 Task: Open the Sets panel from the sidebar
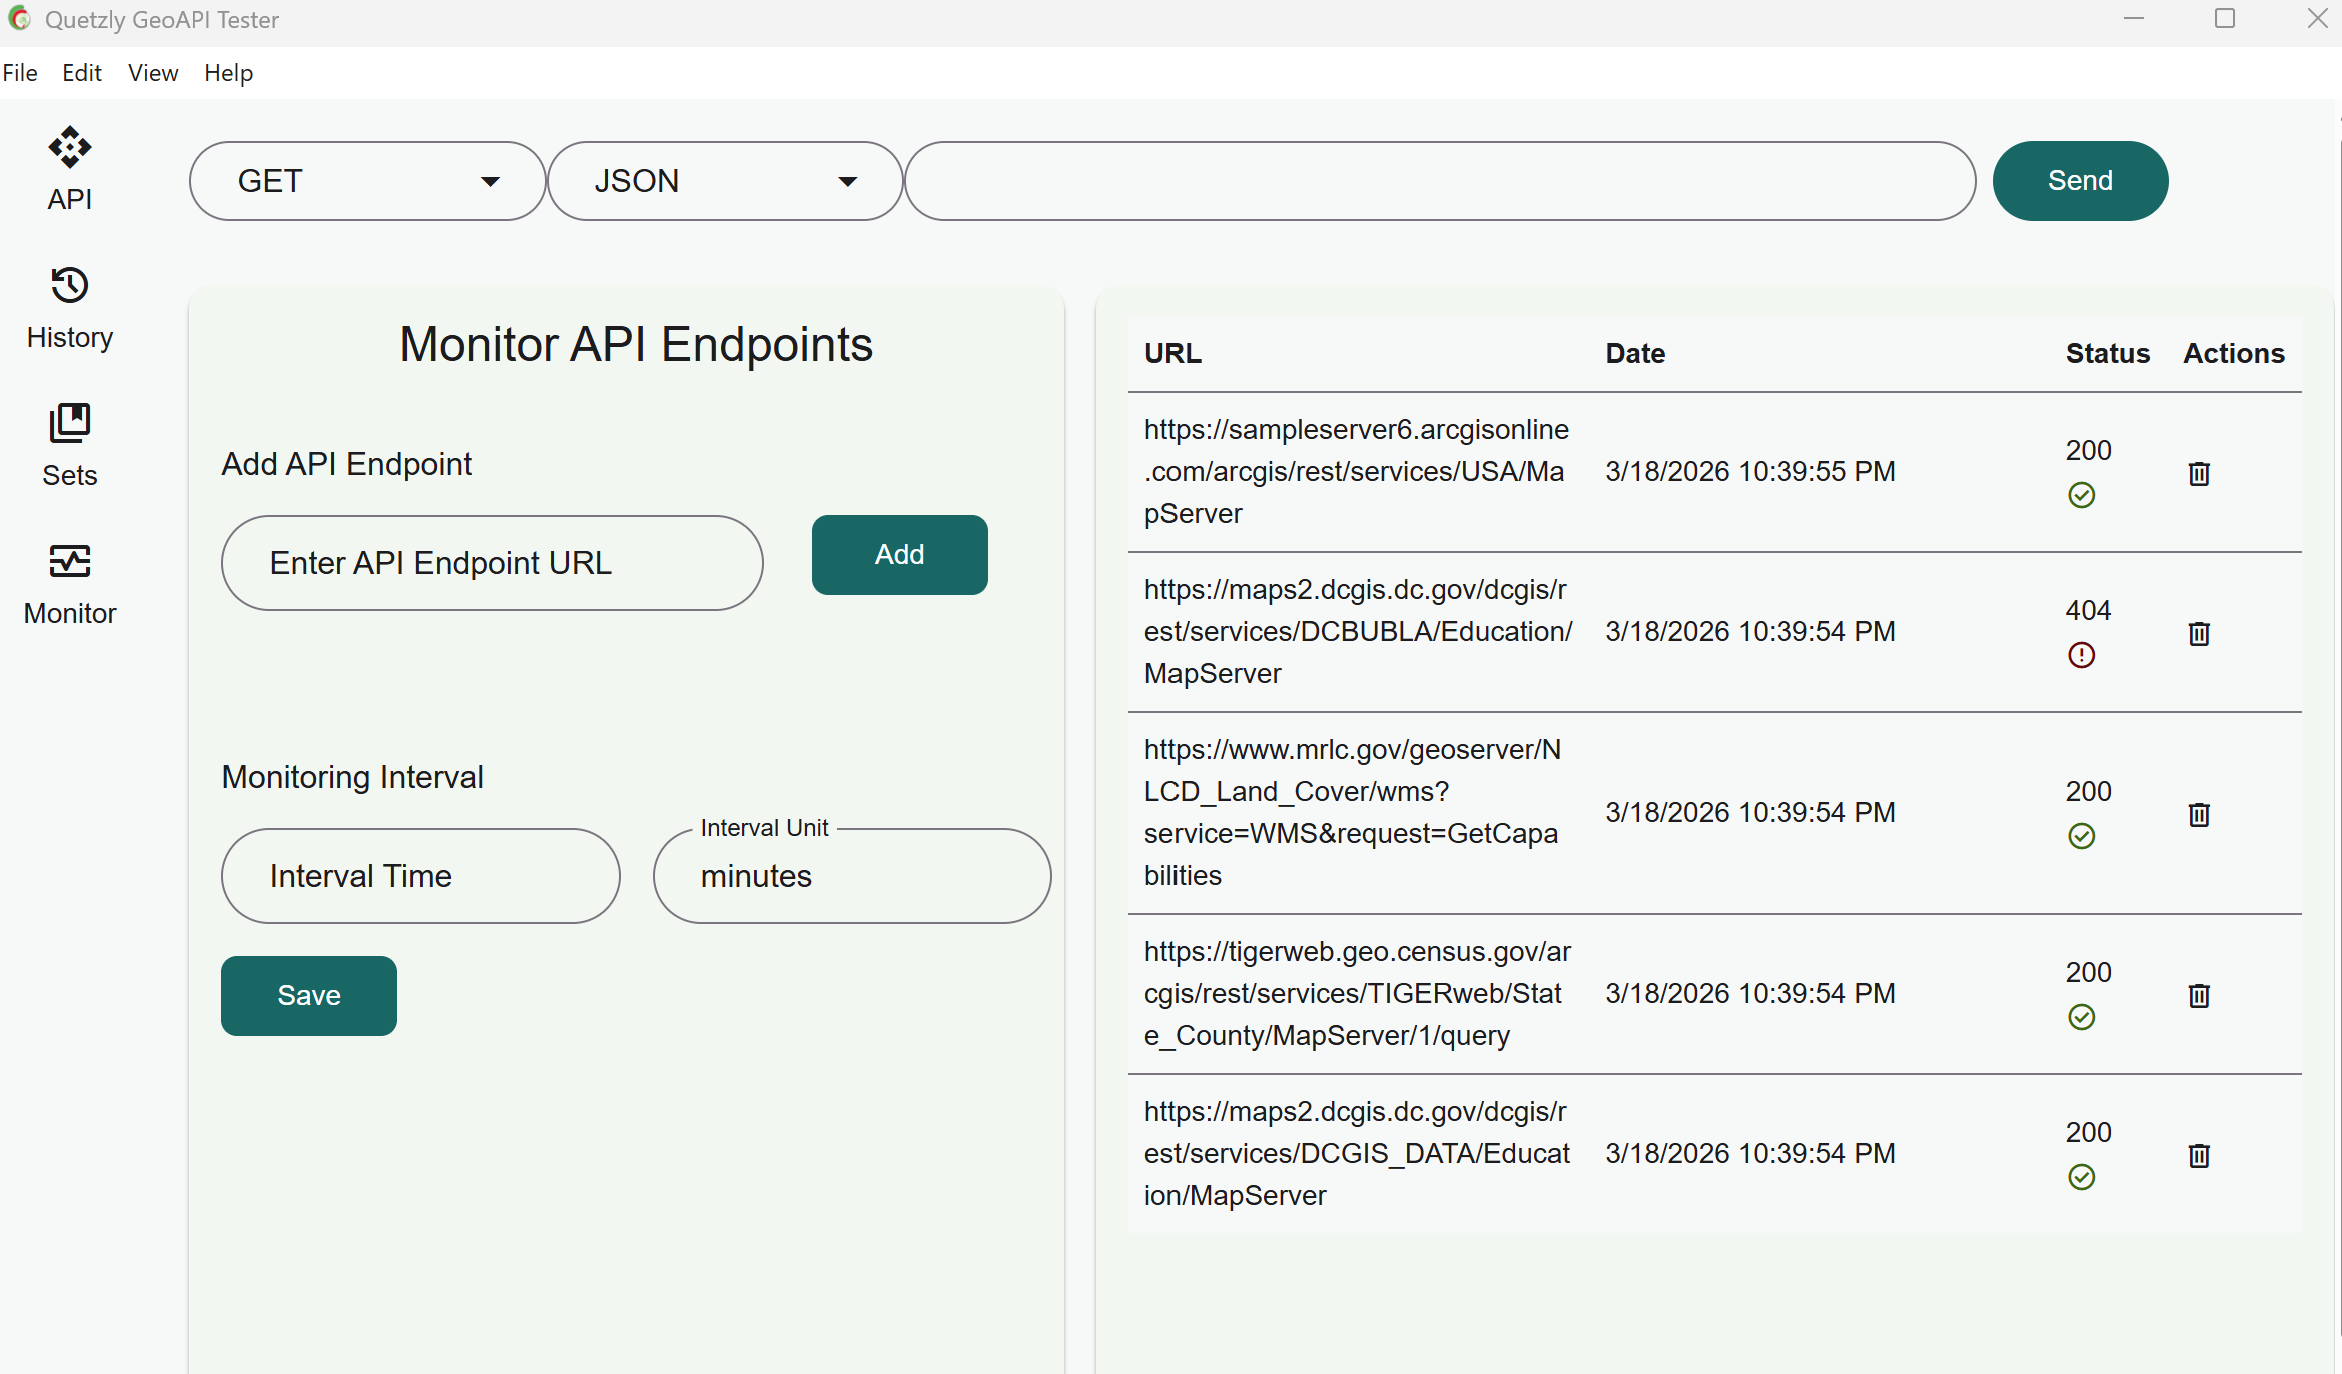69,444
